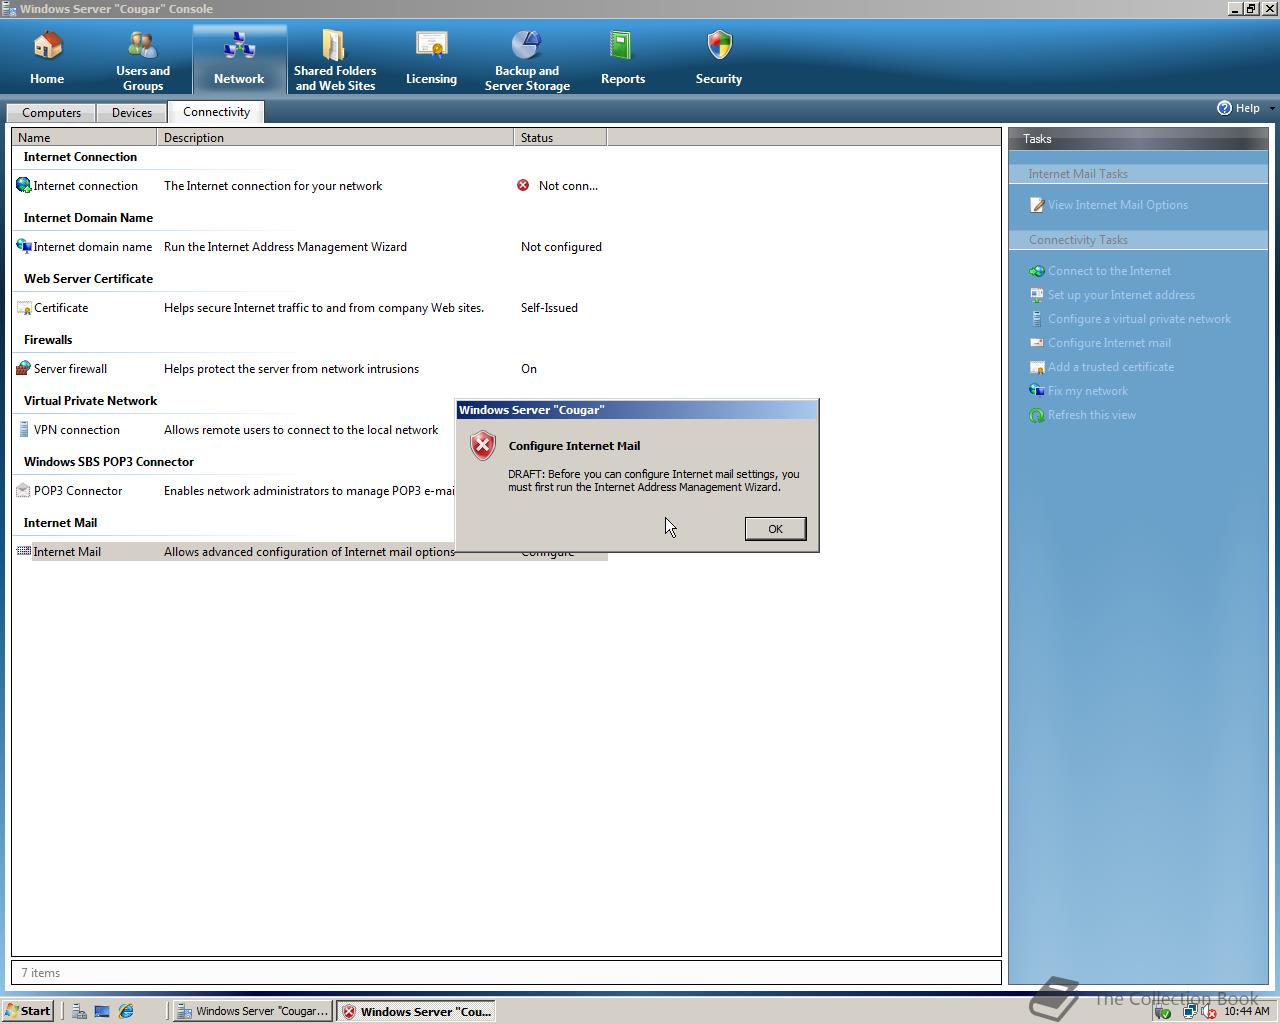Click the error shield icon in dialog
The width and height of the screenshot is (1280, 1024).
coord(483,446)
